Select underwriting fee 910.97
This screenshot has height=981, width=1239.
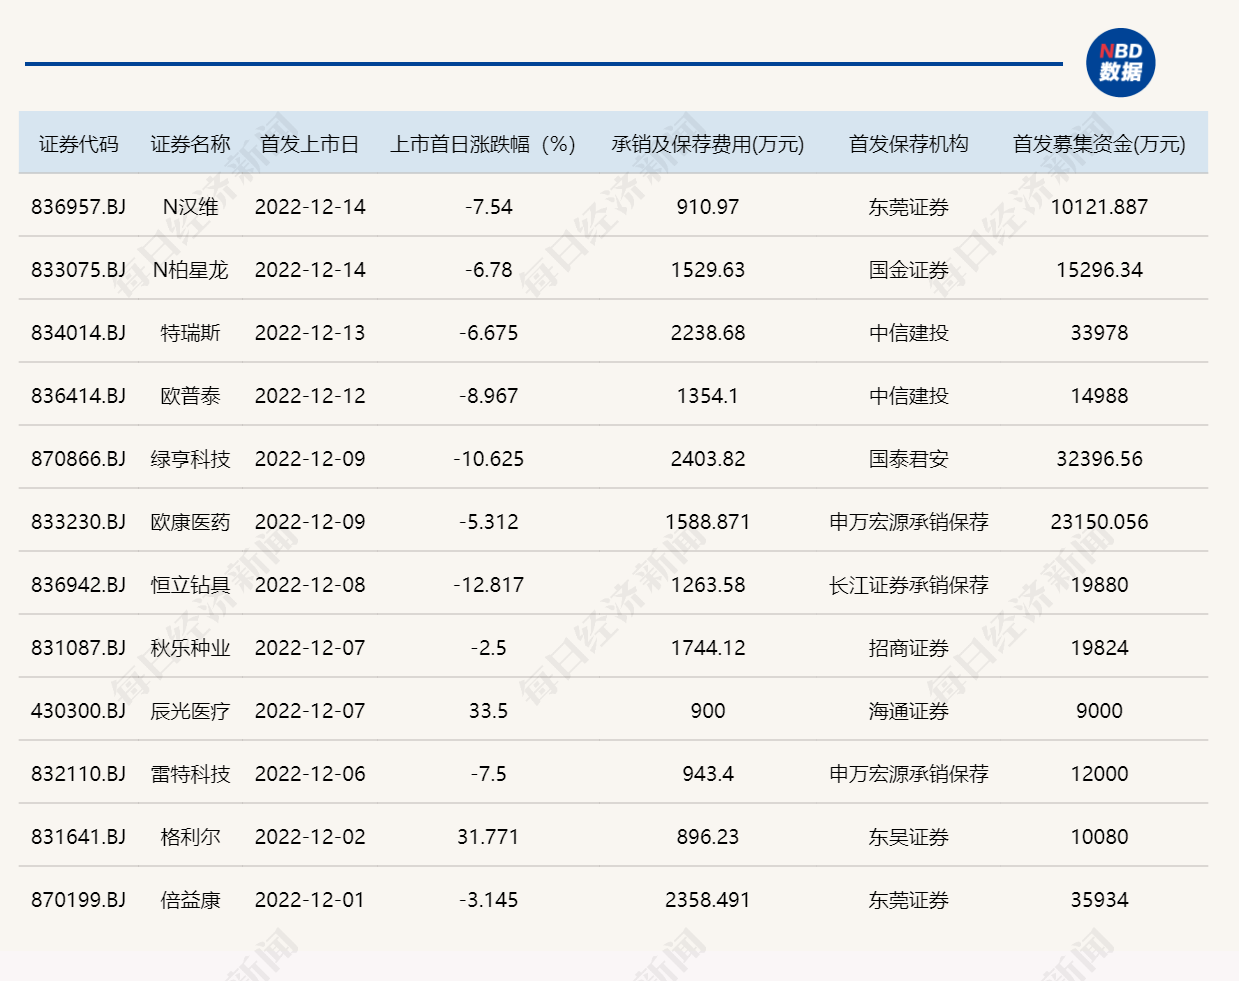click(708, 207)
